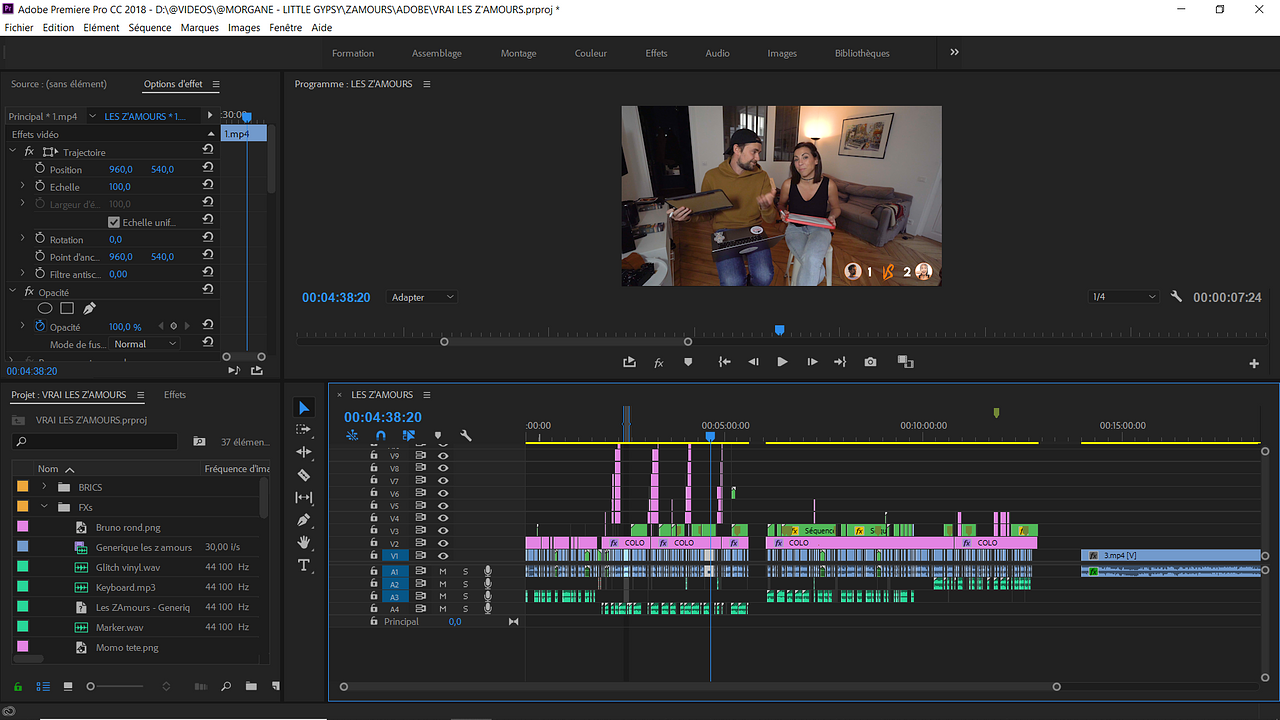The image size is (1280, 720).
Task: Mute audio track A1
Action: pos(443,571)
